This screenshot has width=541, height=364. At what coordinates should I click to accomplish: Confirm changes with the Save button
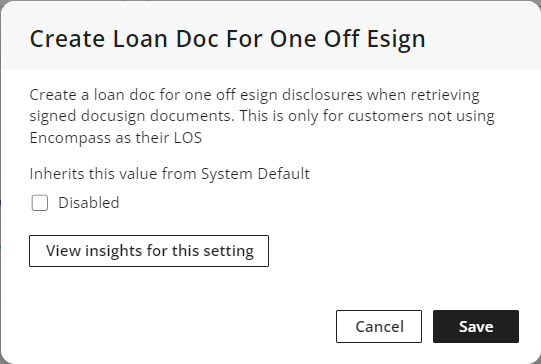pyautogui.click(x=476, y=326)
